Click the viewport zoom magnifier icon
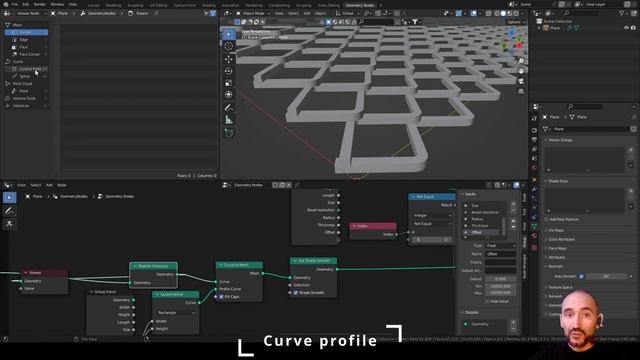640x360 pixels. click(x=521, y=61)
